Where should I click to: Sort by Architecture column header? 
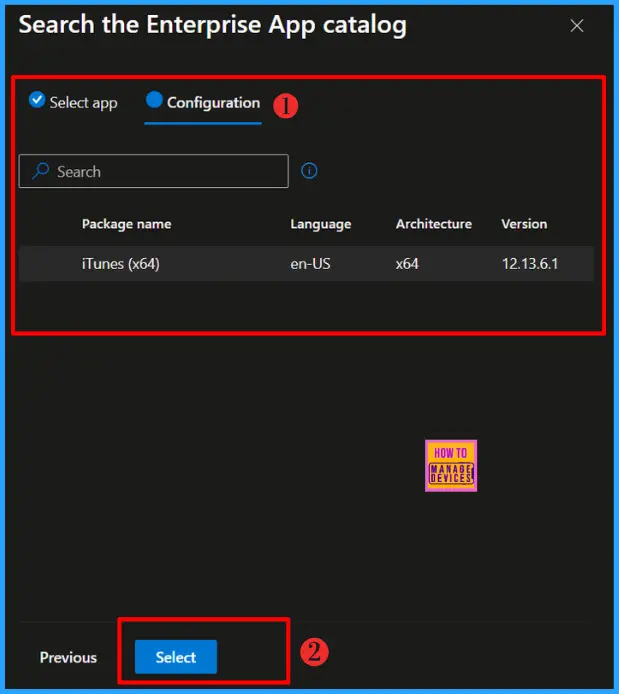coord(434,224)
